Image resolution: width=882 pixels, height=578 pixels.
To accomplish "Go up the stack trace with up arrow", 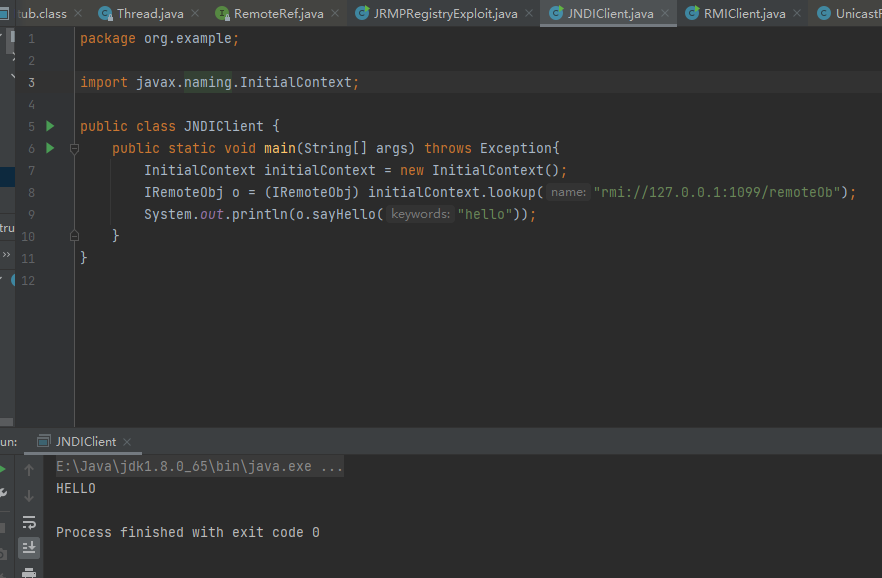I will tap(29, 469).
